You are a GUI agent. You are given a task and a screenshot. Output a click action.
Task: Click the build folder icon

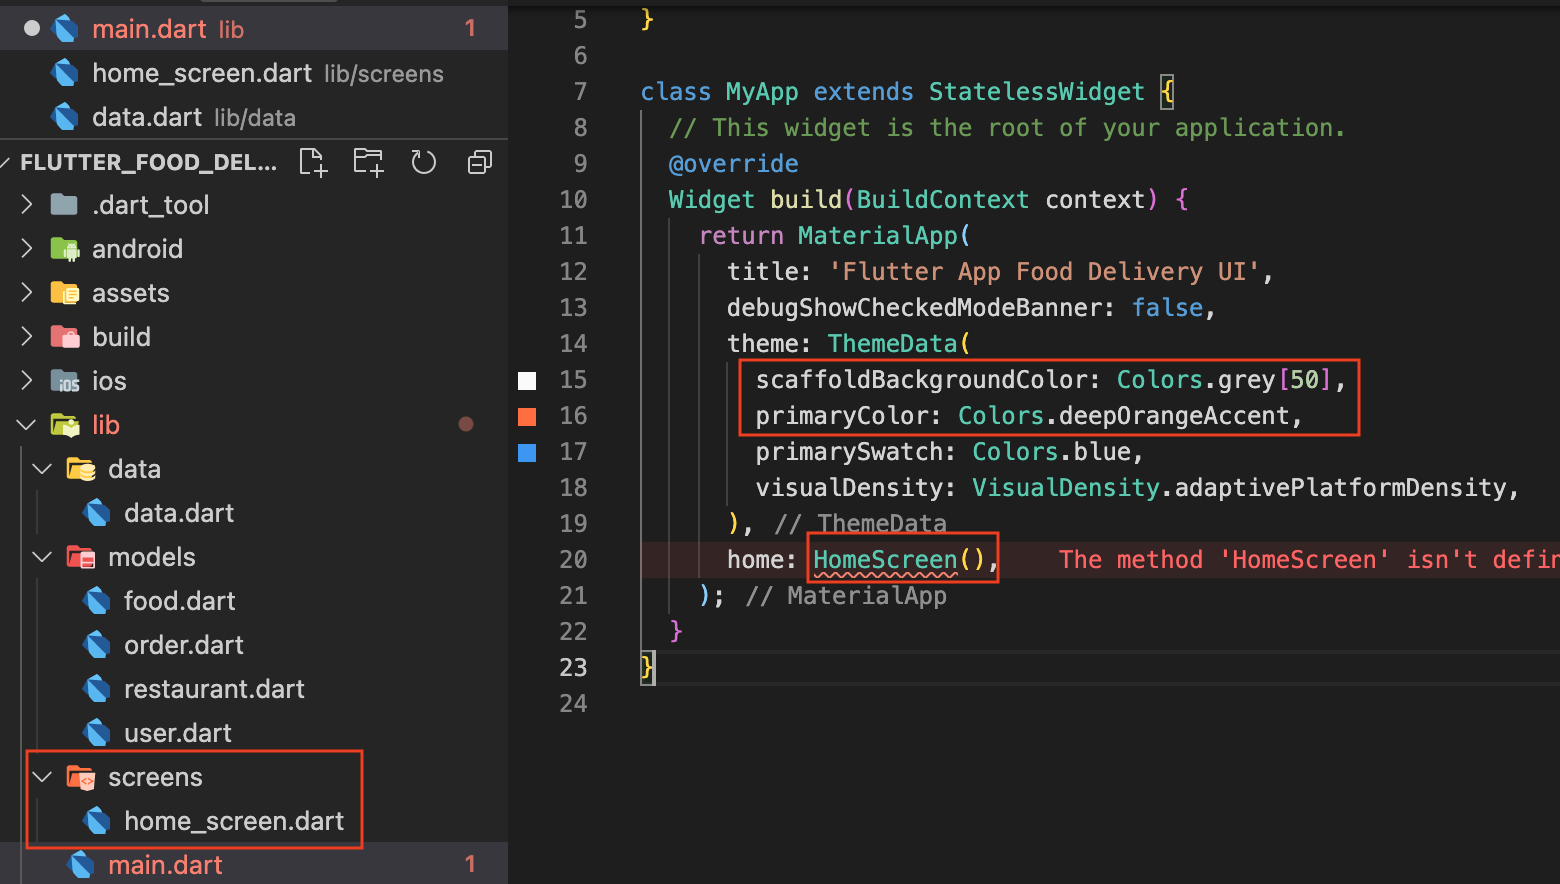coord(65,337)
